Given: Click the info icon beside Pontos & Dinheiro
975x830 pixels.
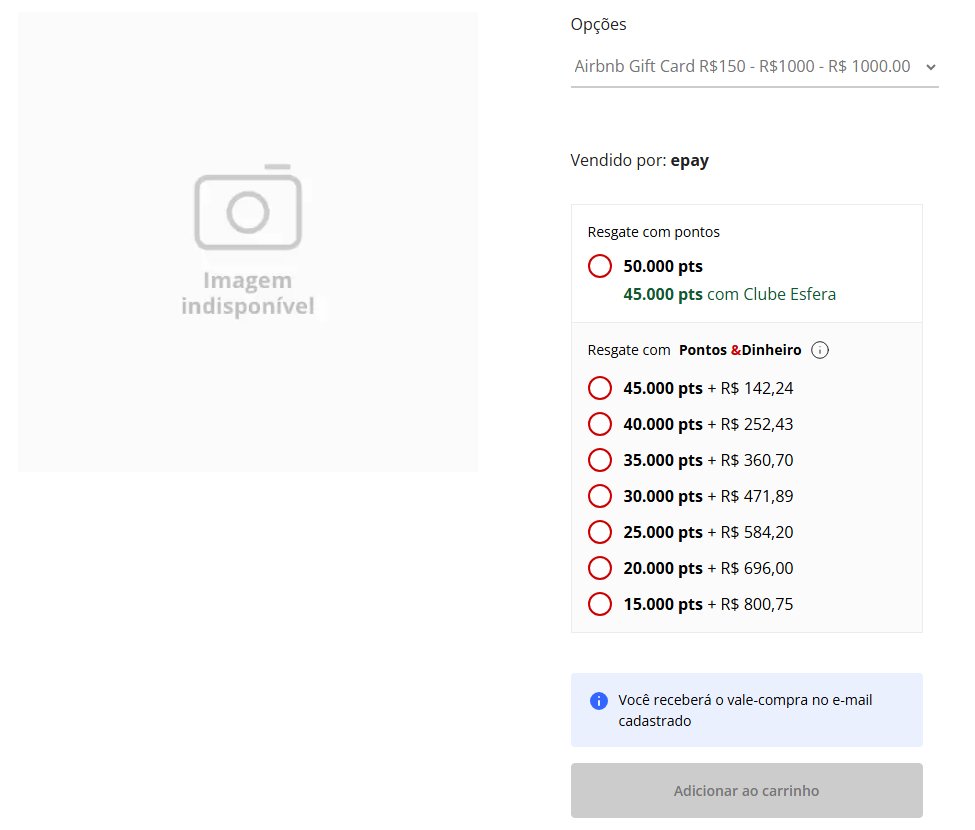Looking at the screenshot, I should pyautogui.click(x=820, y=350).
